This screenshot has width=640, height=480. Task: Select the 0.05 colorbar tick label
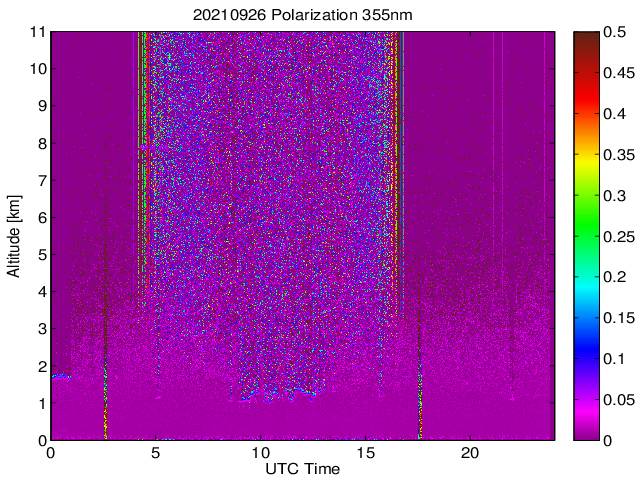coord(618,400)
